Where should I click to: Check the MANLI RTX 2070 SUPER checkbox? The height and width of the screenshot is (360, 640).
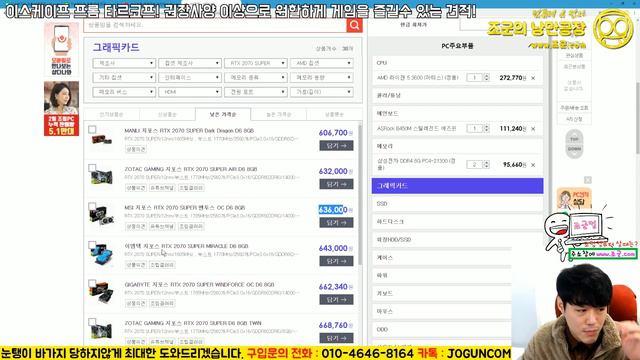click(x=92, y=130)
